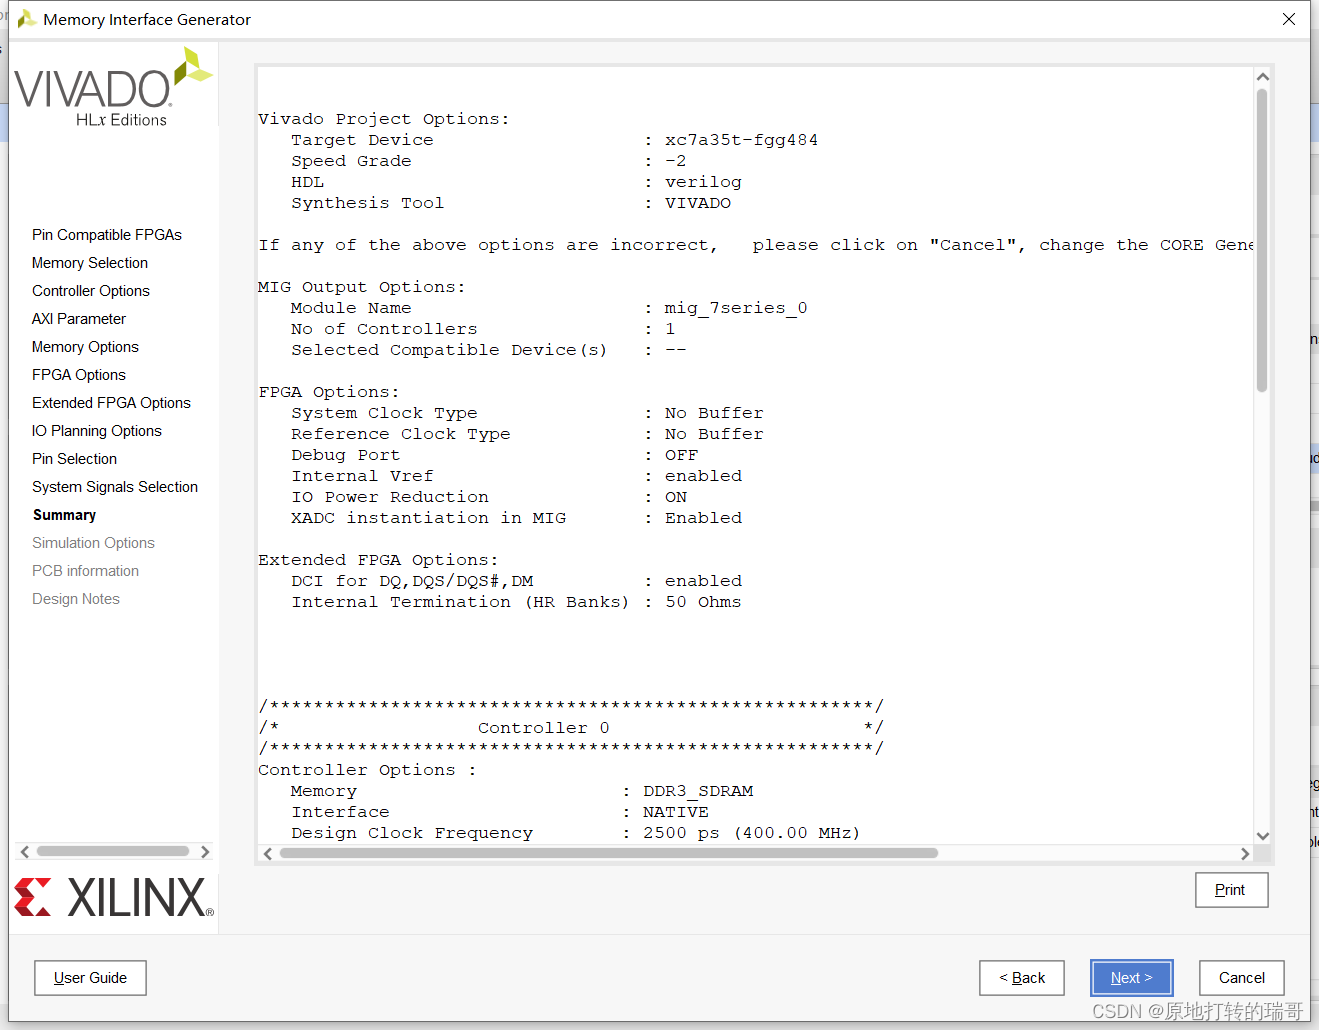Screen dimensions: 1319x1030
Task: Select PCB information step
Action: point(85,571)
